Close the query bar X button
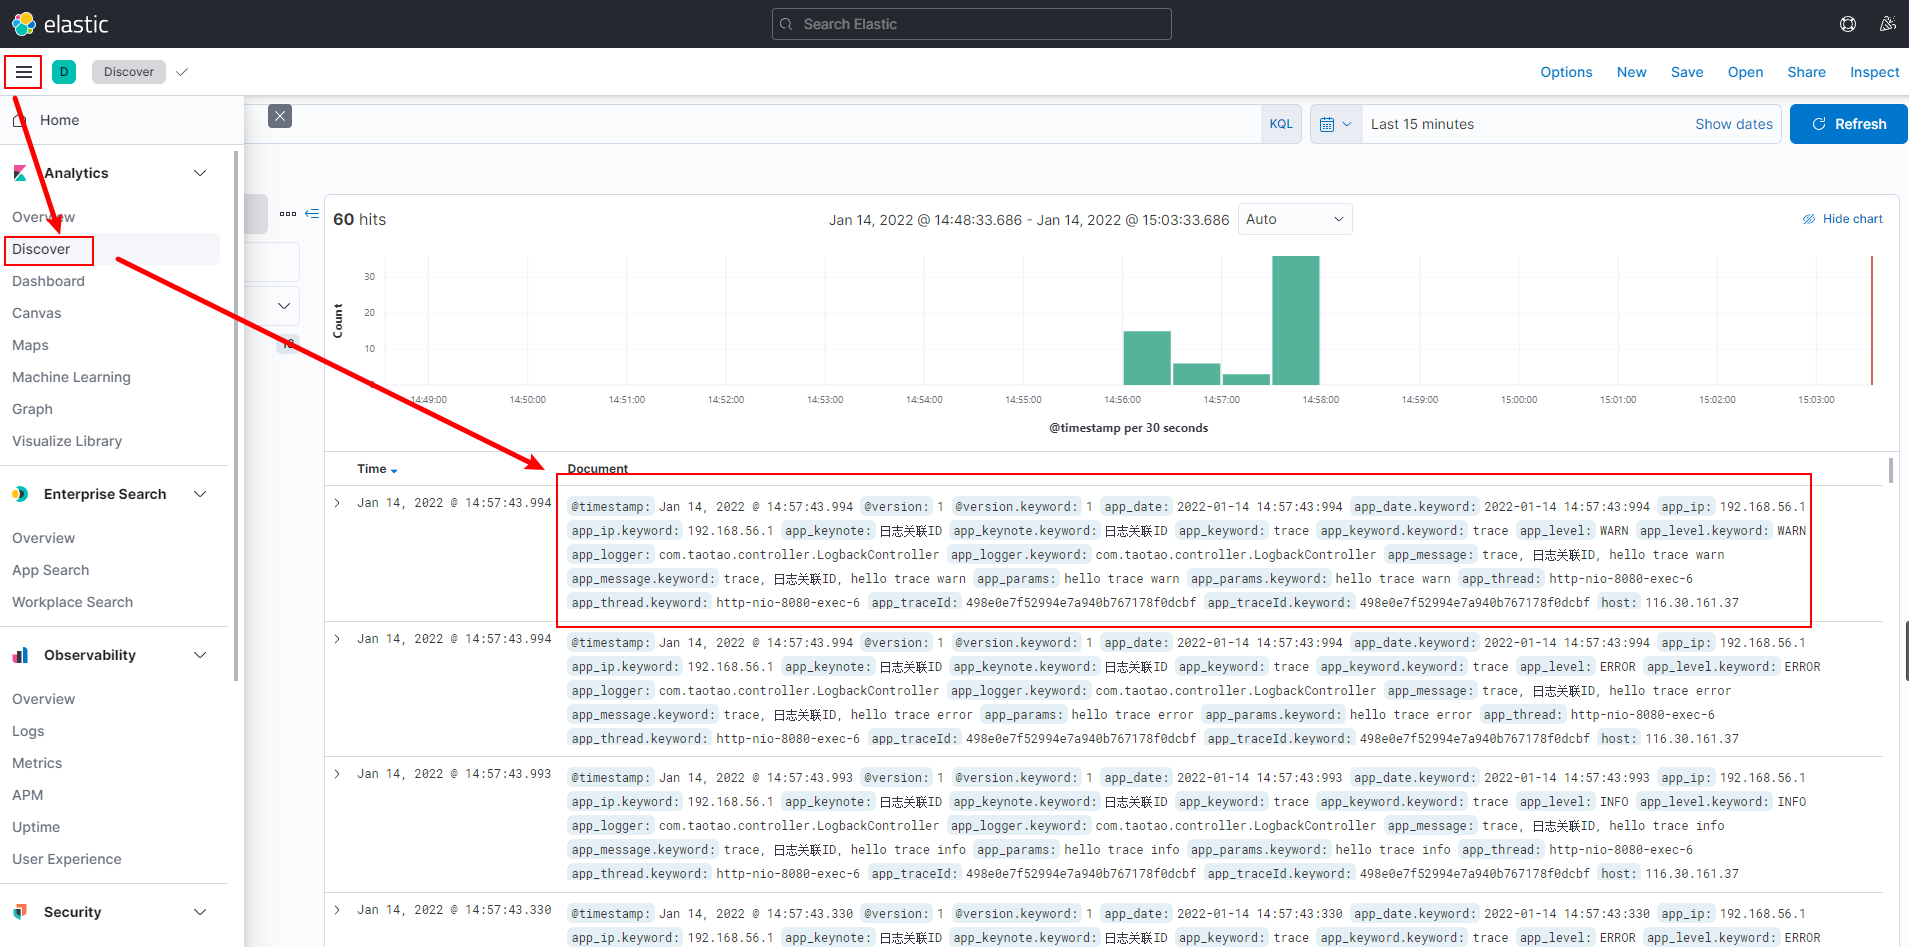Screen dimensions: 1909x947 280,116
